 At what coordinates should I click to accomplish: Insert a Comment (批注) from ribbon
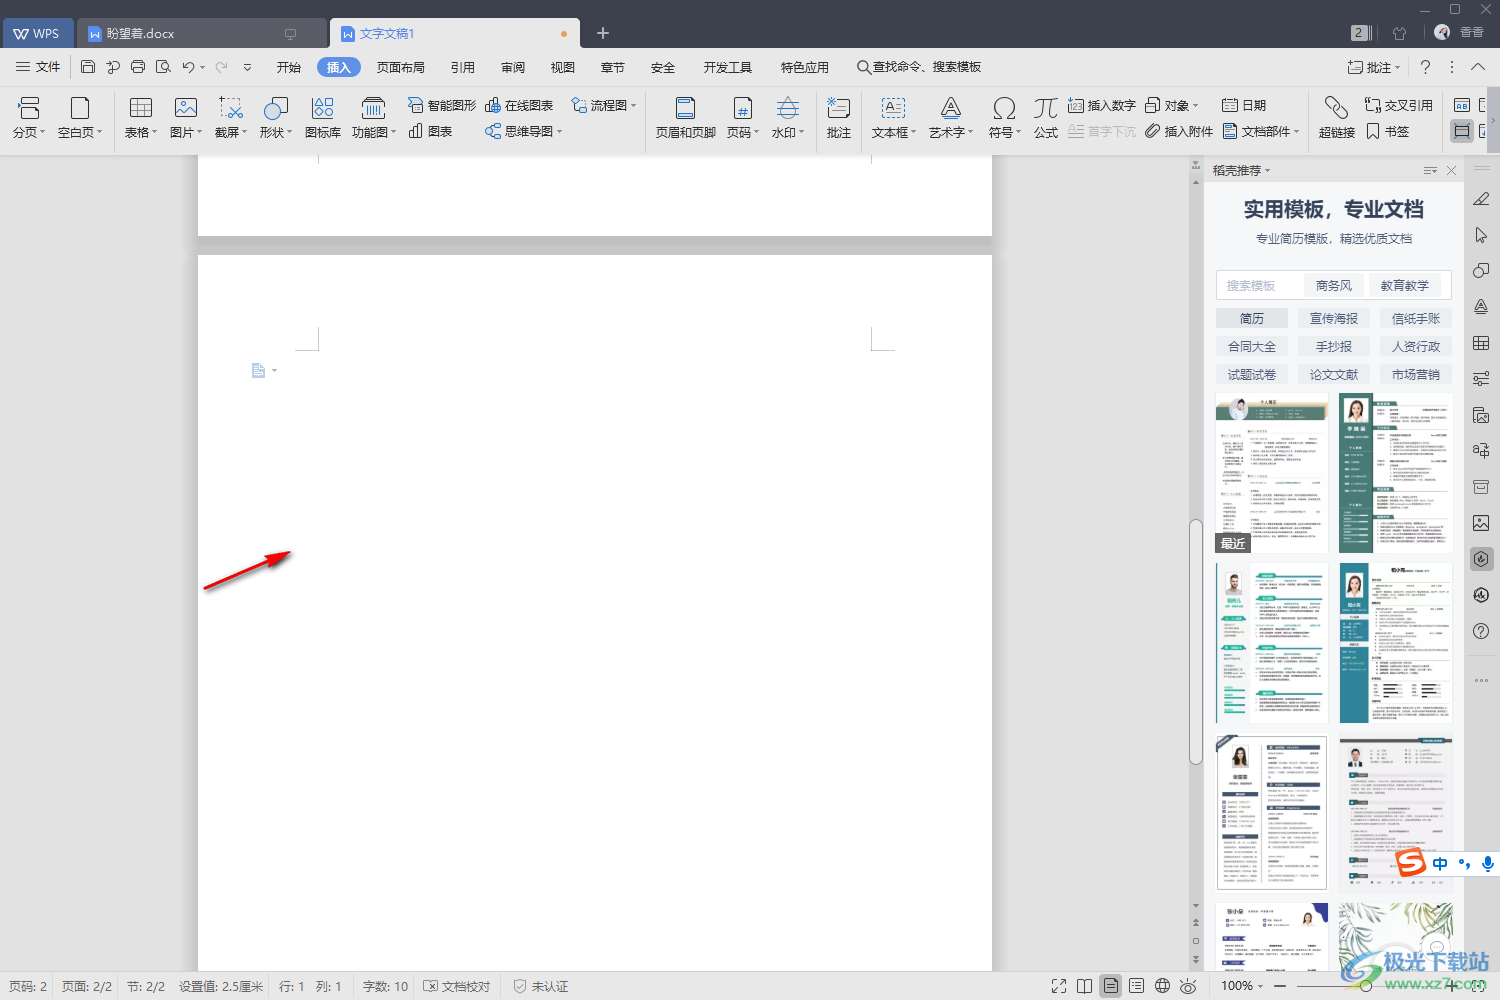(x=839, y=117)
